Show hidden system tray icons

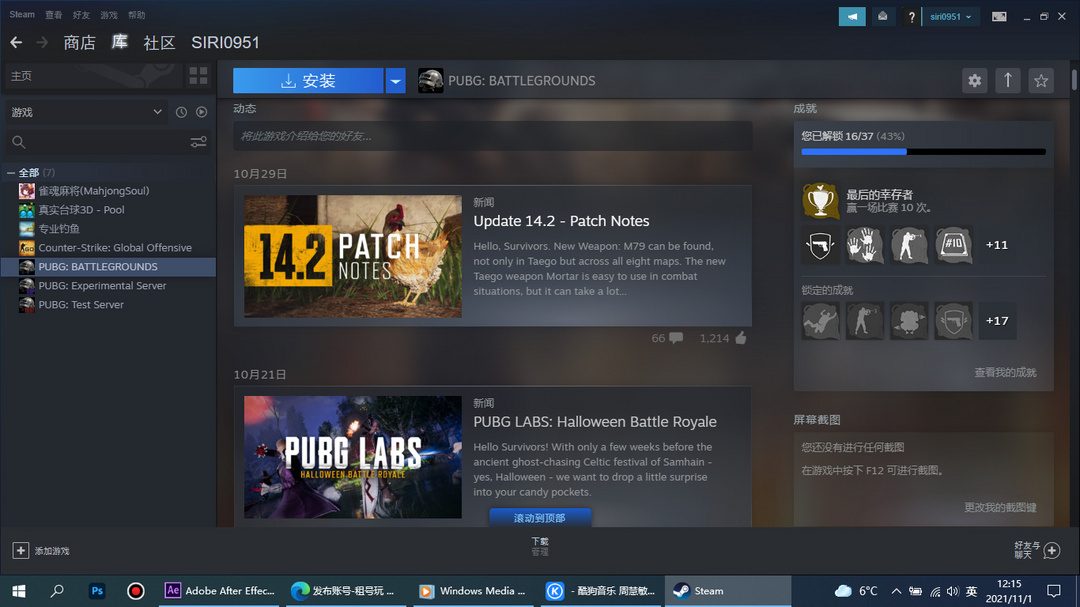tap(895, 590)
